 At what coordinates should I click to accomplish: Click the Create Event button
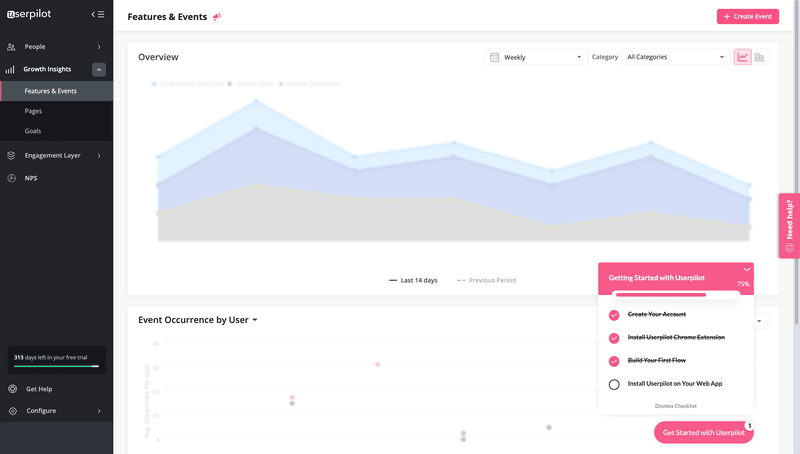pos(747,16)
